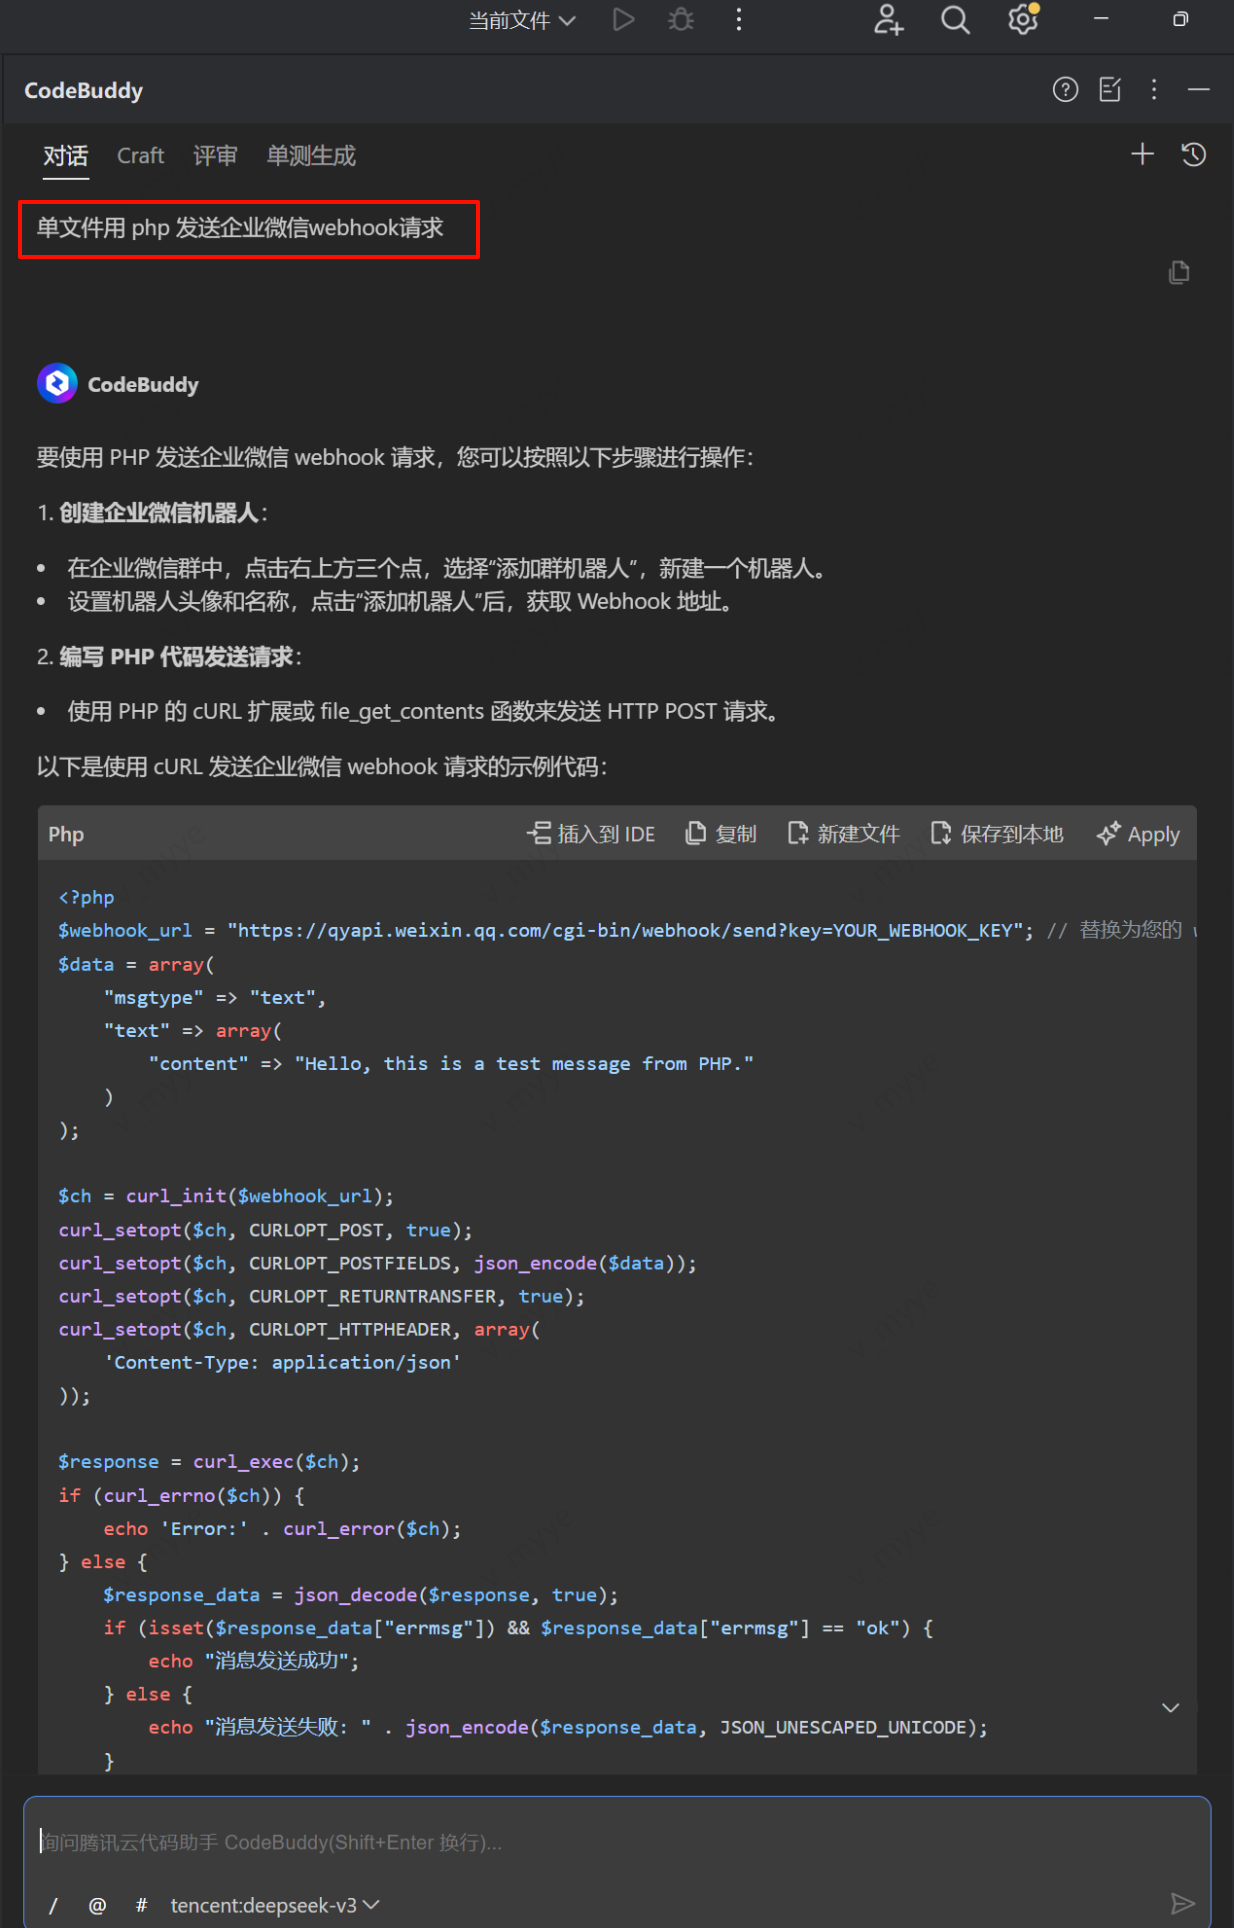This screenshot has height=1928, width=1234.
Task: Switch to the Craft tab
Action: pos(140,156)
